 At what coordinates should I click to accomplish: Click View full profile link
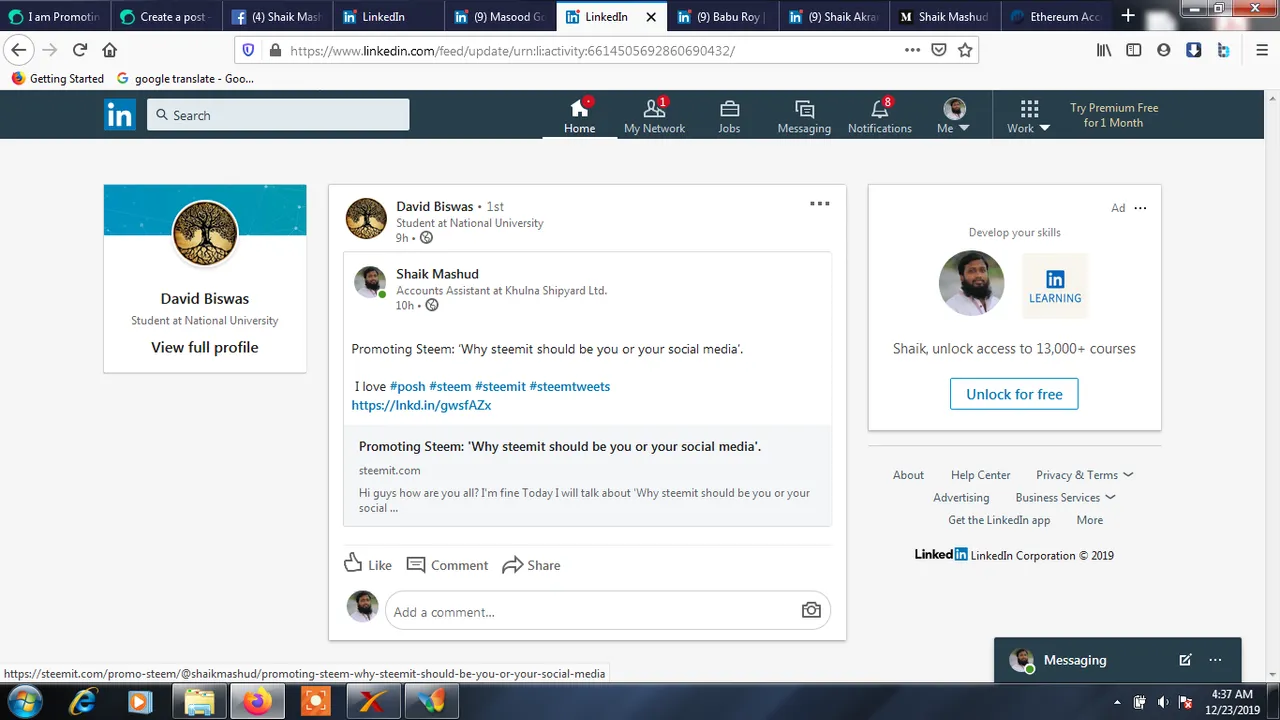pos(205,347)
